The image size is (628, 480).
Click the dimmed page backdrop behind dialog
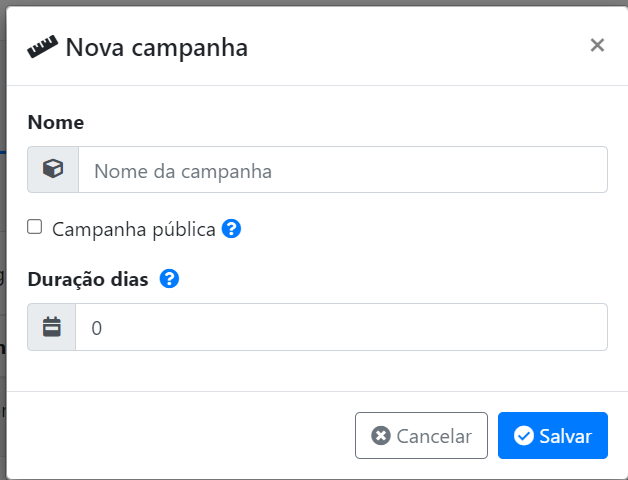tap(2, 240)
